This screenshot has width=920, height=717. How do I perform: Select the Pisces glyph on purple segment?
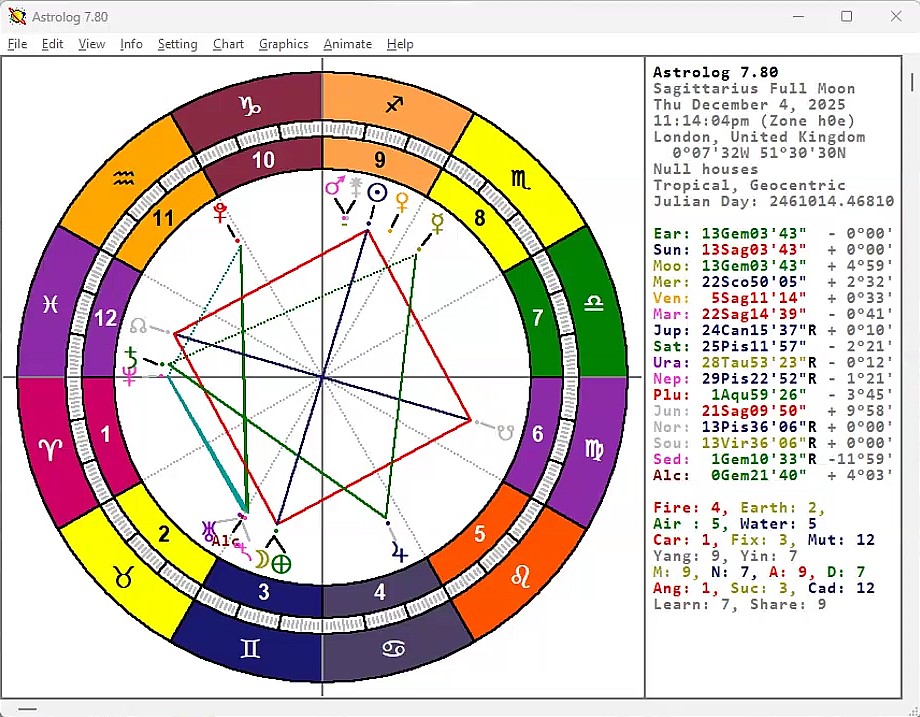(x=50, y=304)
